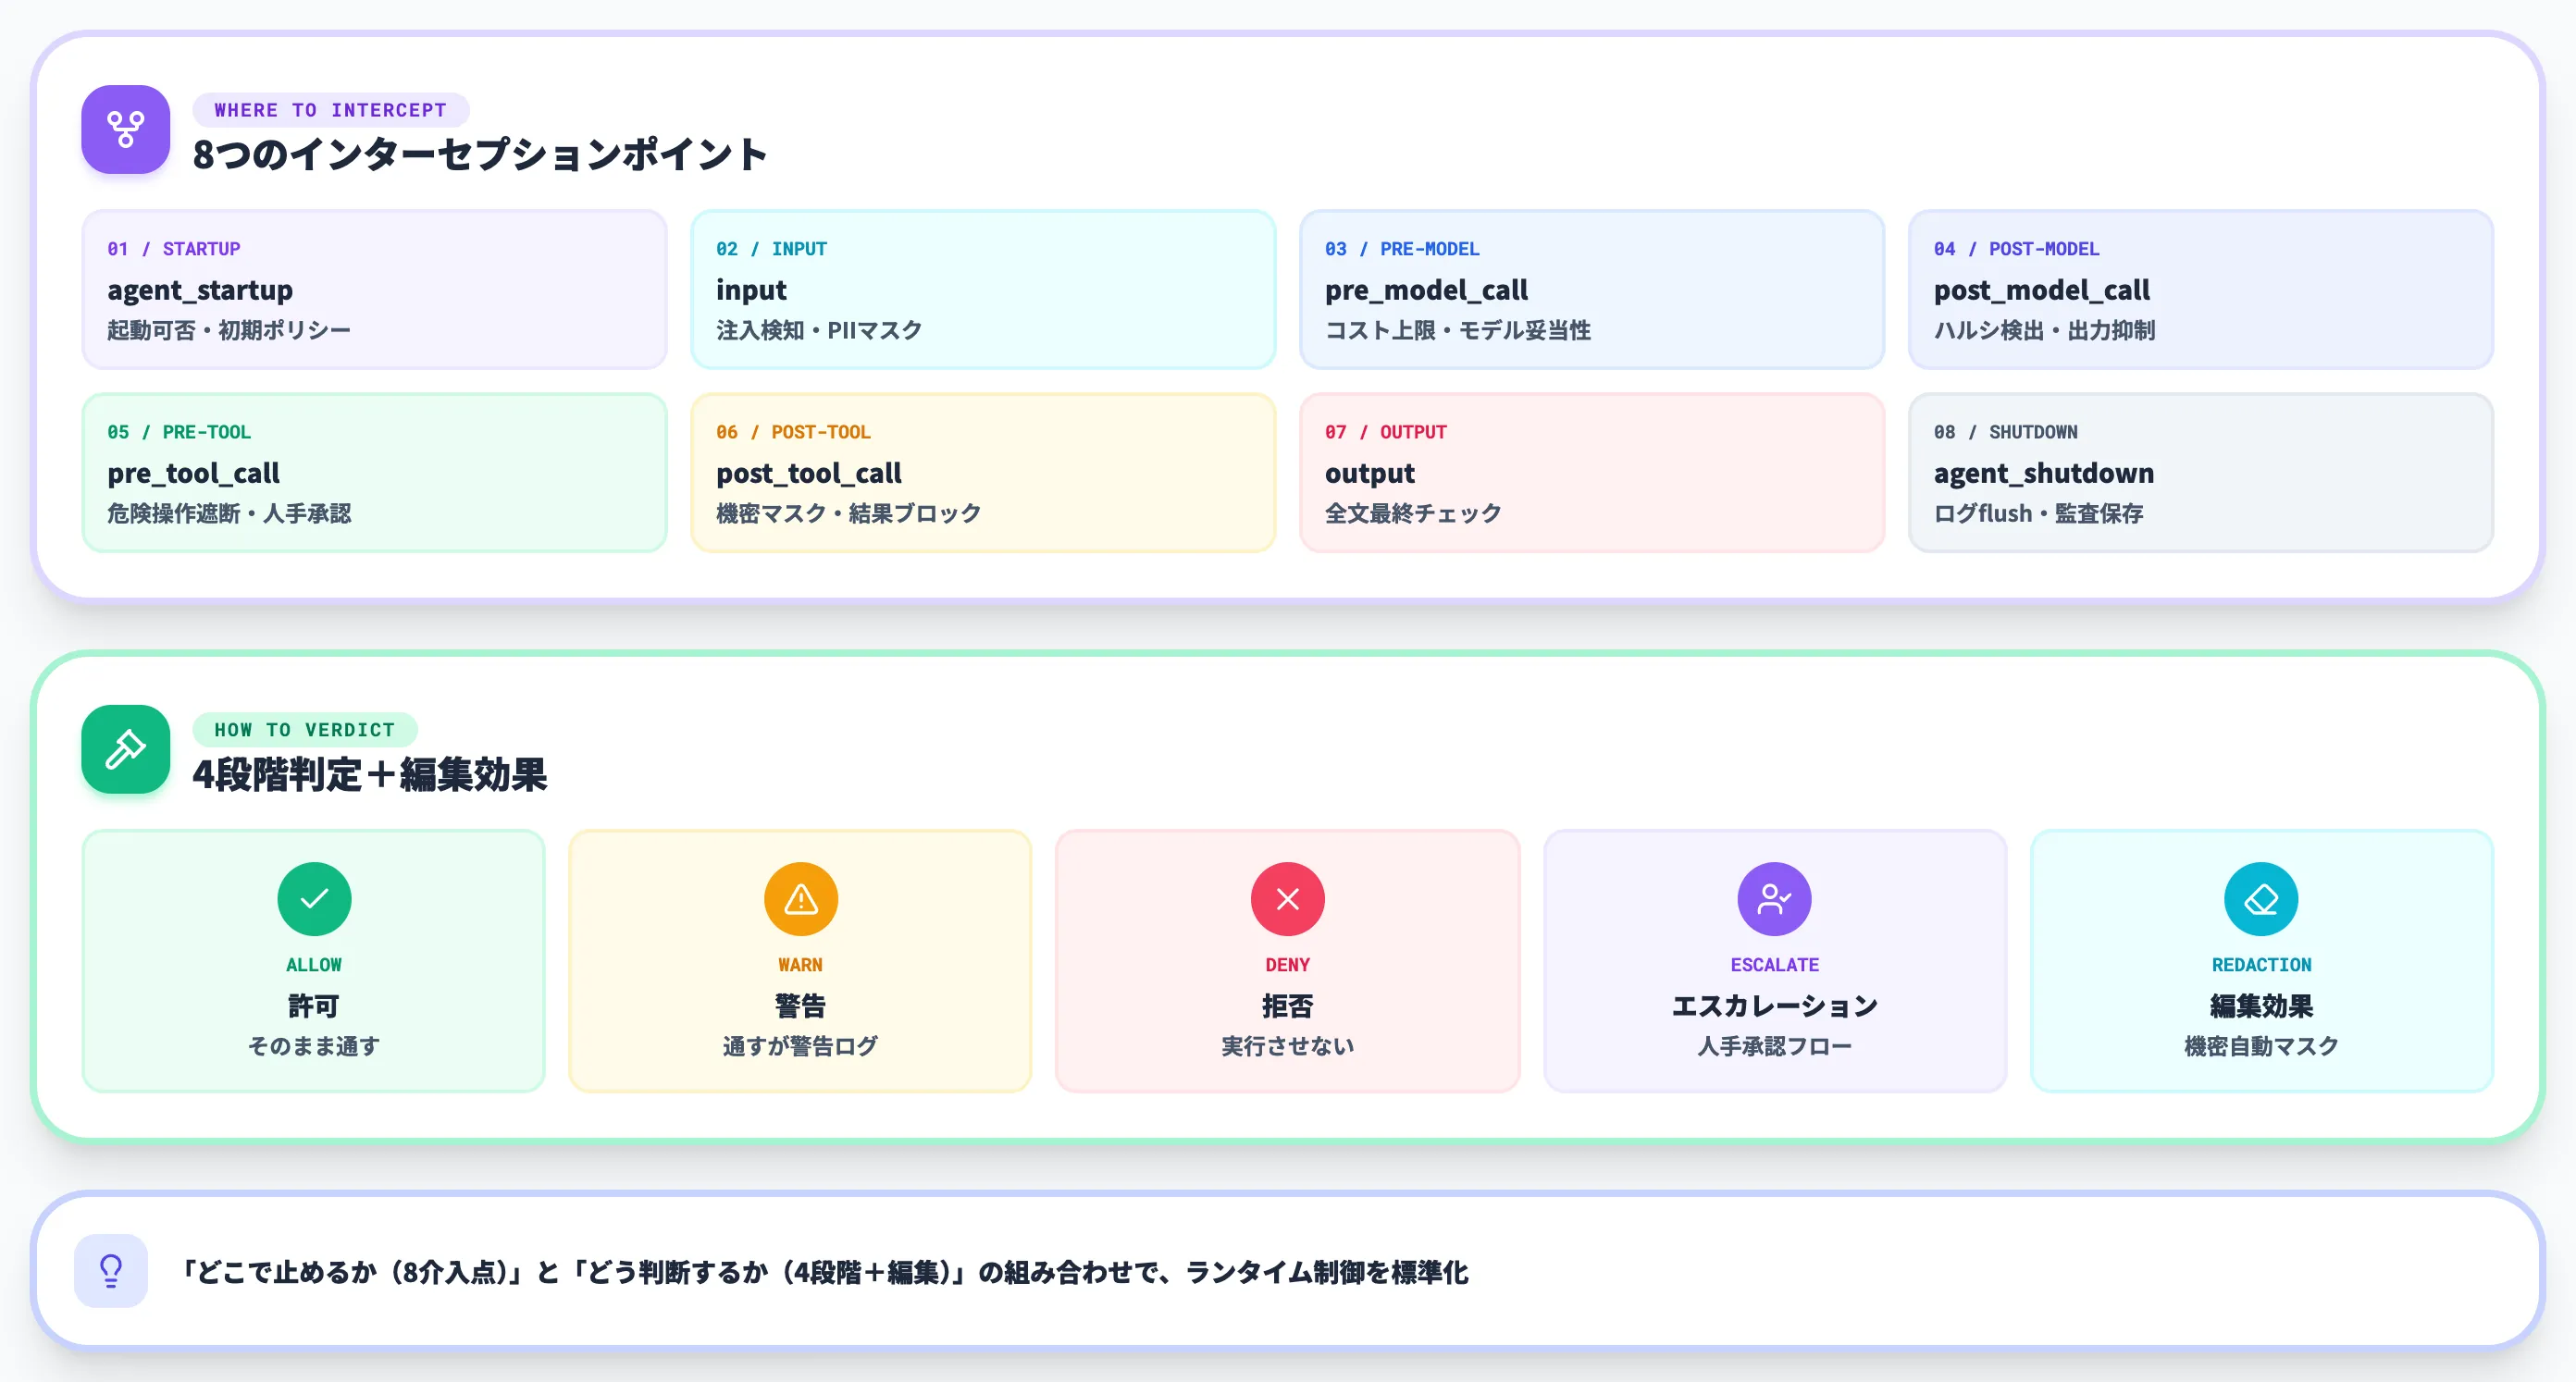The width and height of the screenshot is (2576, 1382).
Task: Select the post_tool_call card
Action: coord(983,472)
